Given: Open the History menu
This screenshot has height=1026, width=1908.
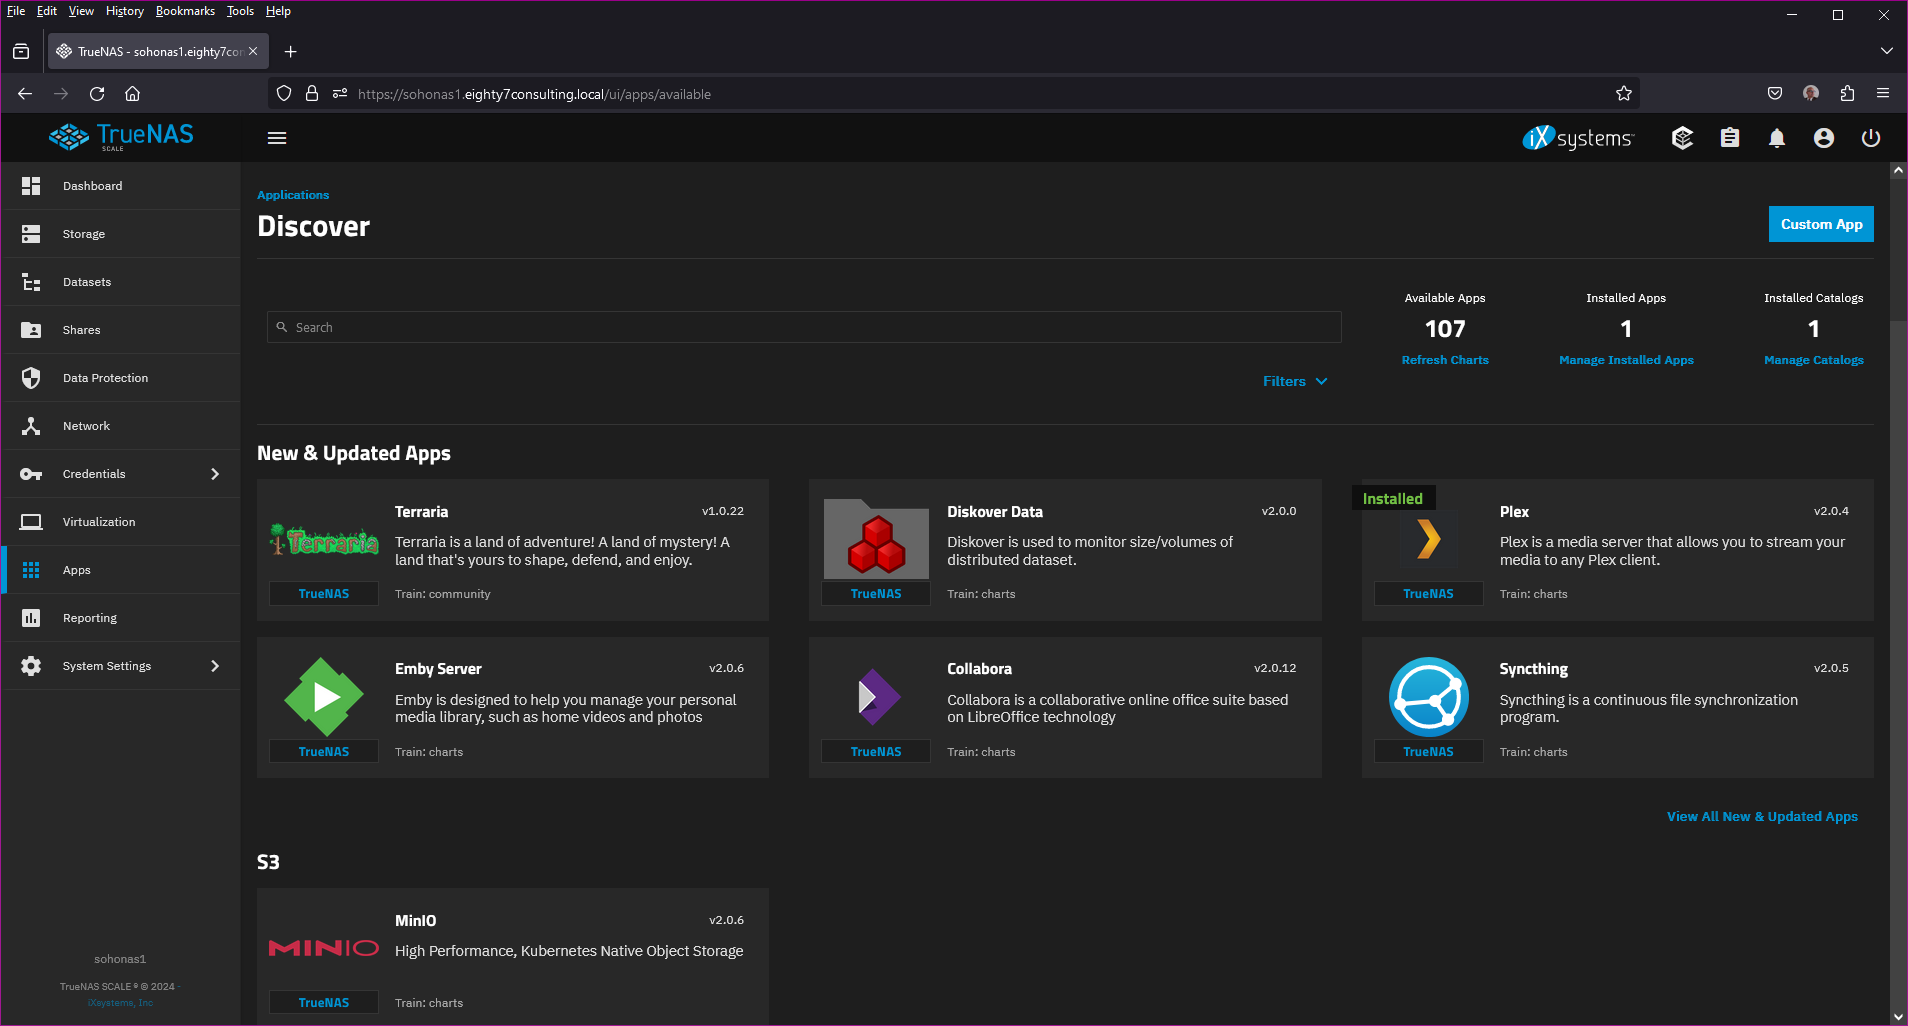Looking at the screenshot, I should tap(125, 11).
